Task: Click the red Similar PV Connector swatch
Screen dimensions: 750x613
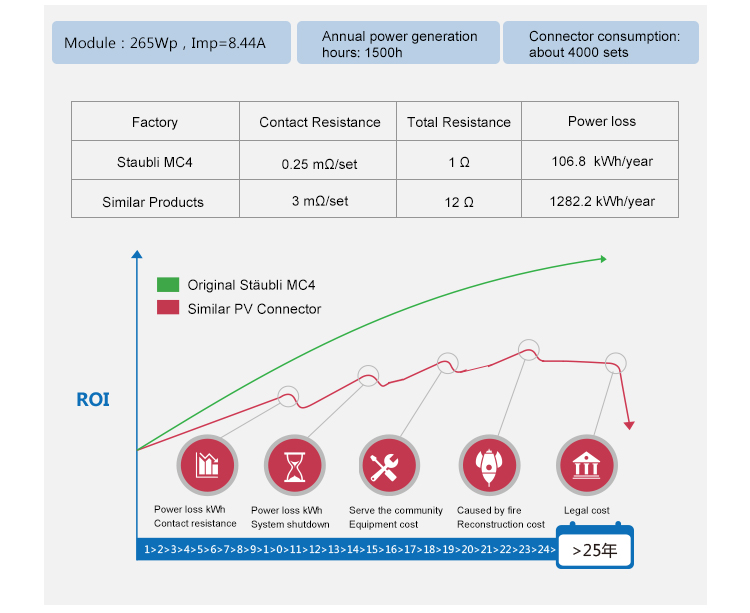Action: tap(168, 307)
